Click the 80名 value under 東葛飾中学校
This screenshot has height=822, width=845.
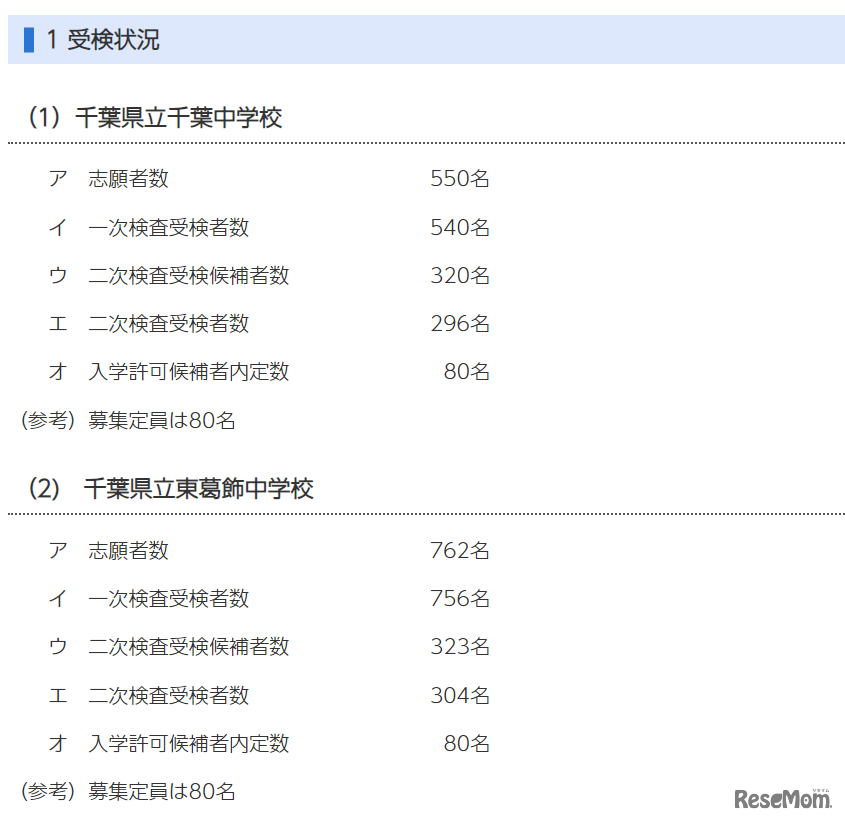pyautogui.click(x=467, y=744)
